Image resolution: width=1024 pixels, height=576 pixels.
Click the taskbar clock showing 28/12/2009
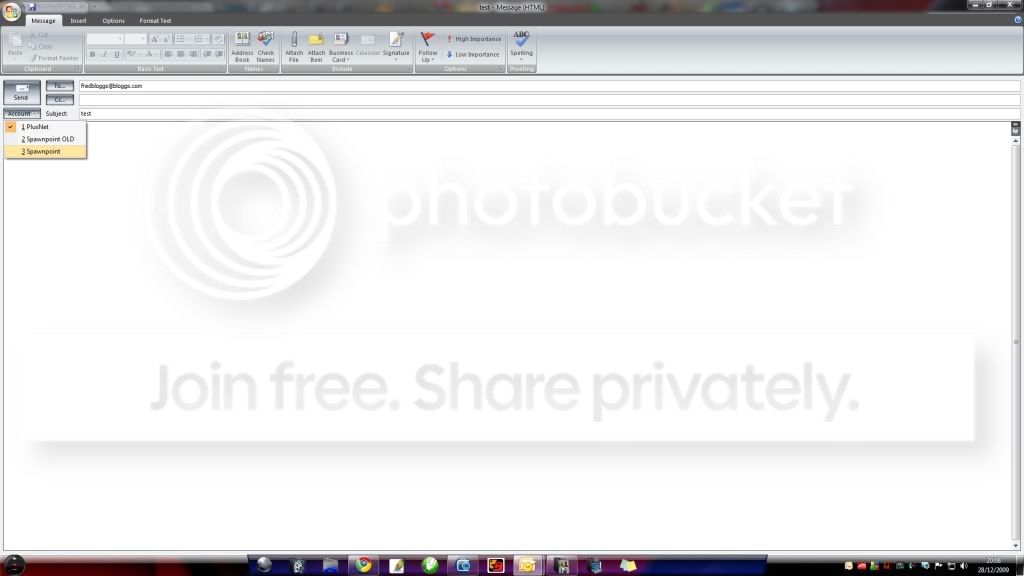994,566
